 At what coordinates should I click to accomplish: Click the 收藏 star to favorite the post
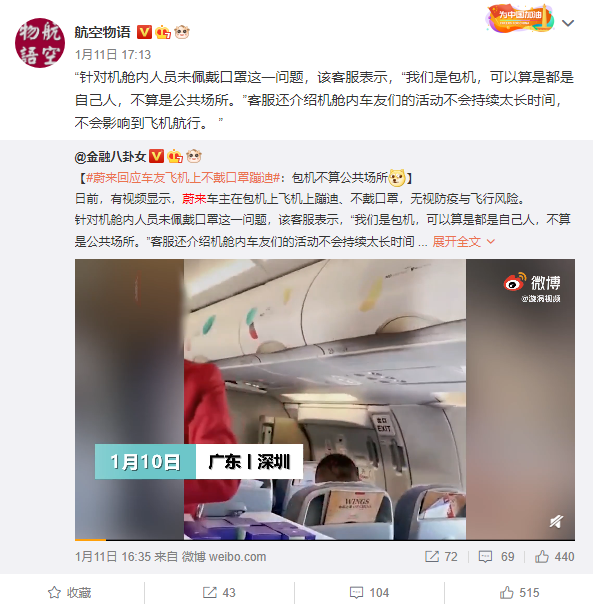(70, 593)
